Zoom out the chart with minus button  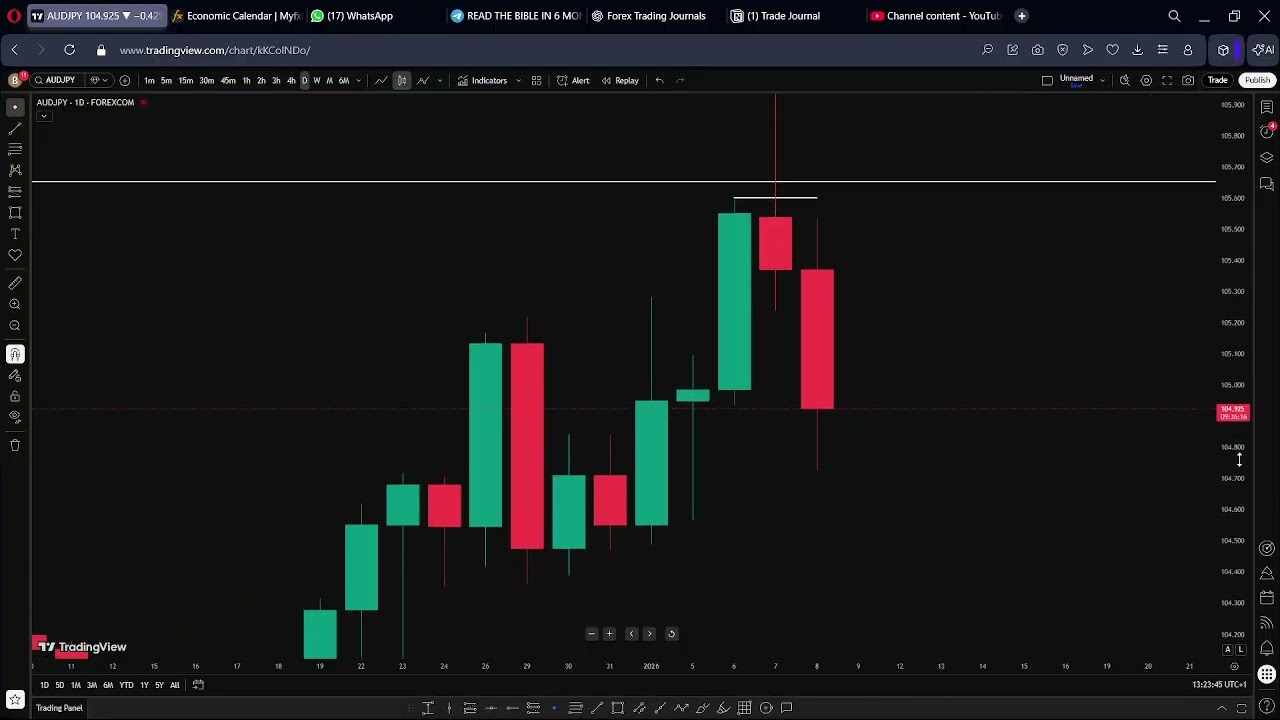pyautogui.click(x=591, y=634)
